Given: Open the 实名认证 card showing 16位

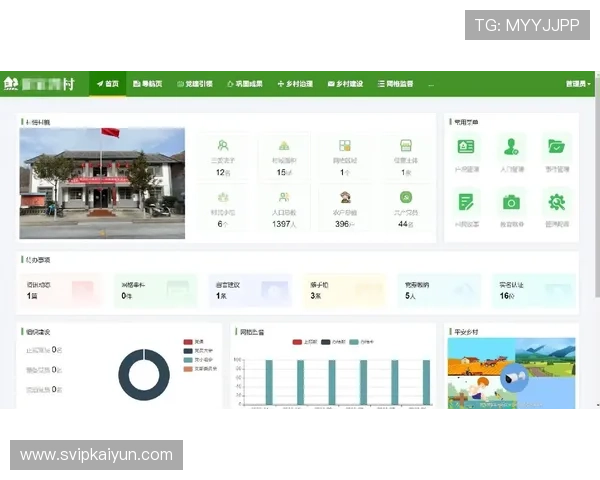Looking at the screenshot, I should [534, 291].
